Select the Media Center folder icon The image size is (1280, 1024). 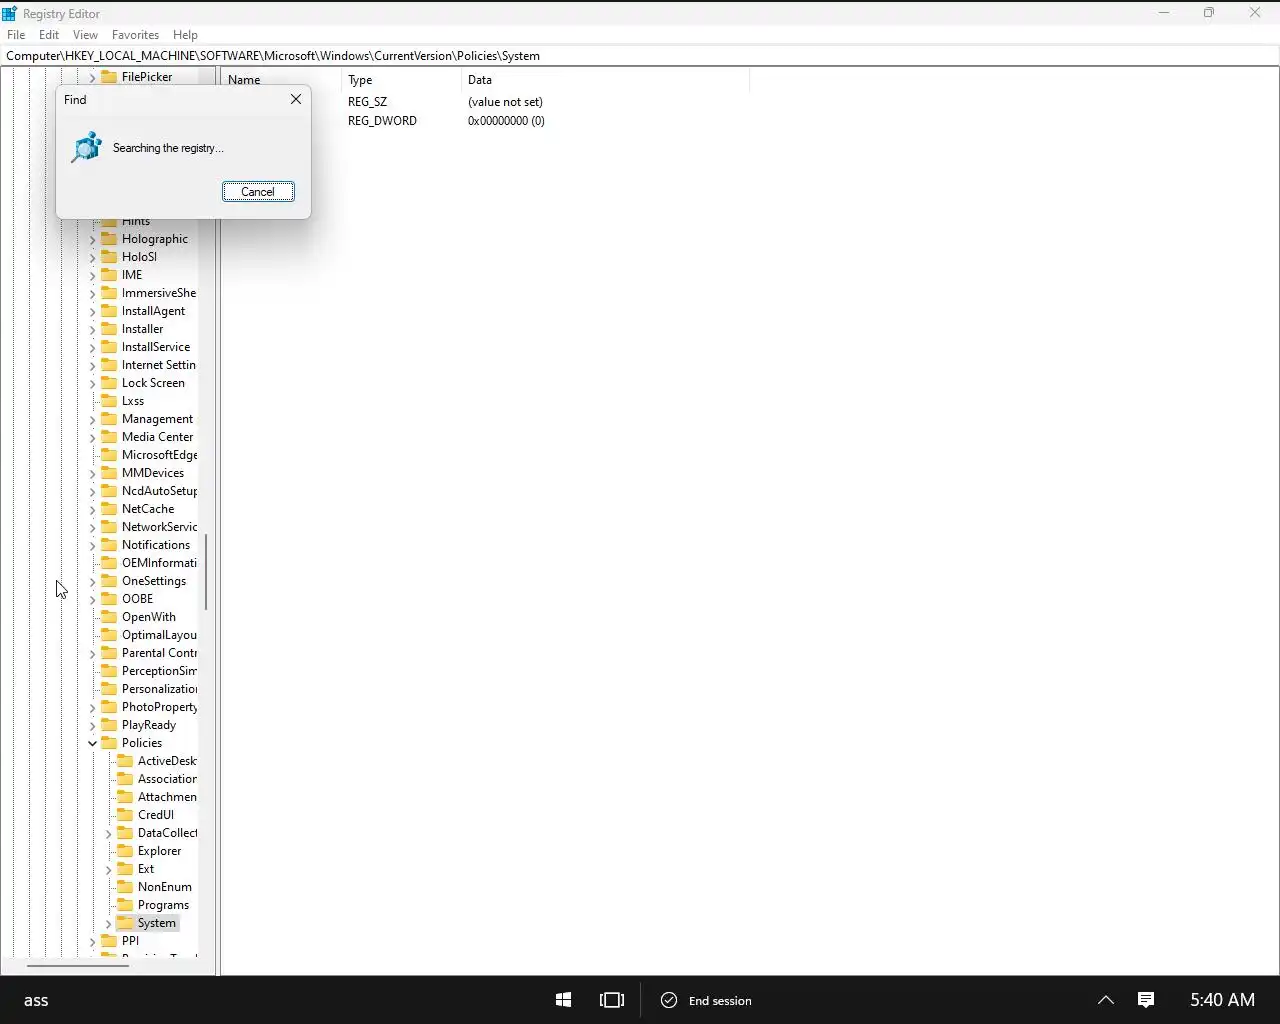pos(109,437)
